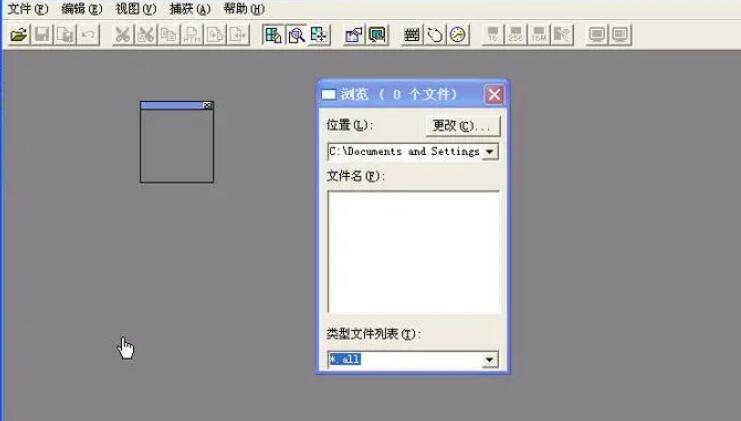This screenshot has width=741, height=421.
Task: Click the page icon with HTH lettering
Action: (192, 35)
